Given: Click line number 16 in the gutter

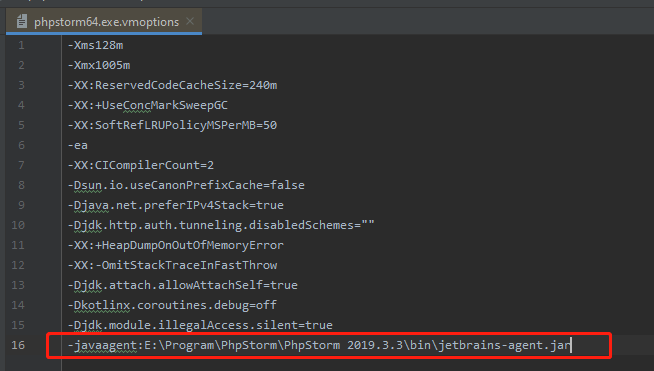Looking at the screenshot, I should click(x=18, y=346).
